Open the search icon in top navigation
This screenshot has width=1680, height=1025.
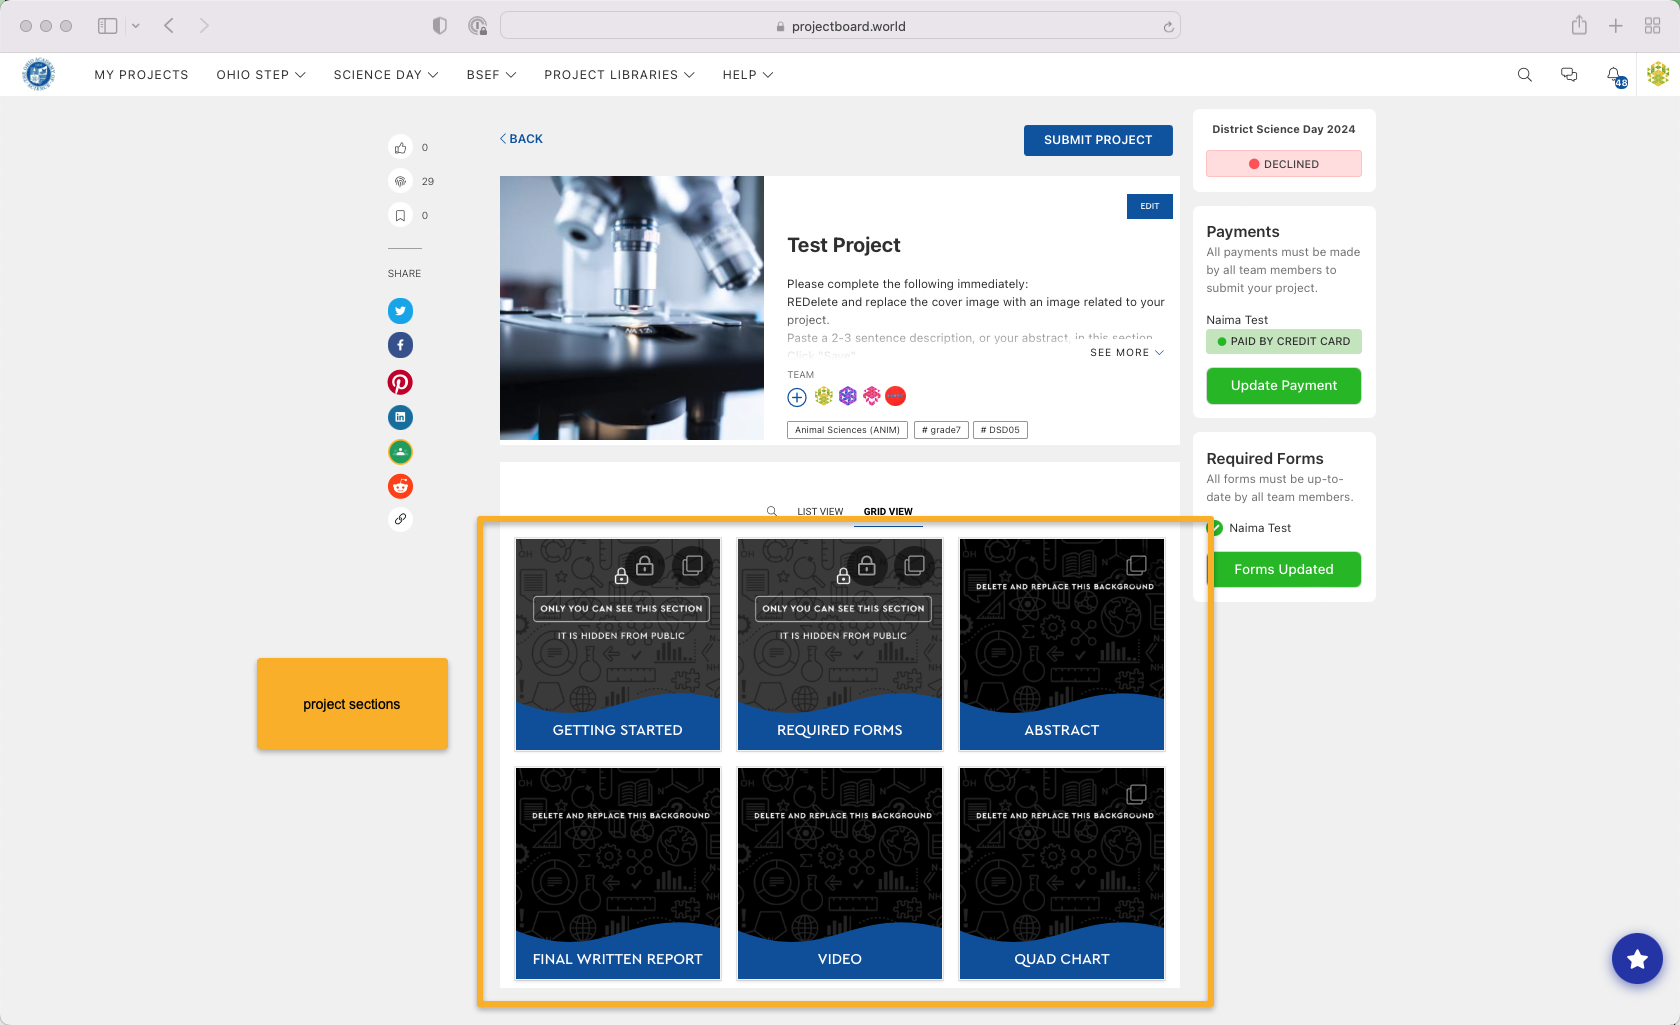click(x=1524, y=75)
